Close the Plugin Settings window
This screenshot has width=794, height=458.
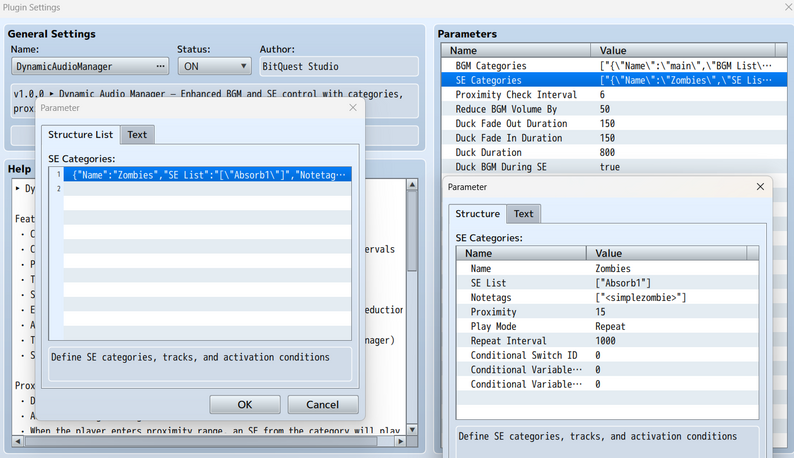coord(788,7)
